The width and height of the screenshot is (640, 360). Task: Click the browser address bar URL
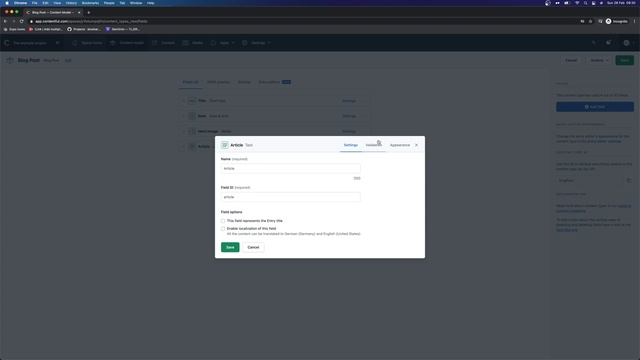91,21
